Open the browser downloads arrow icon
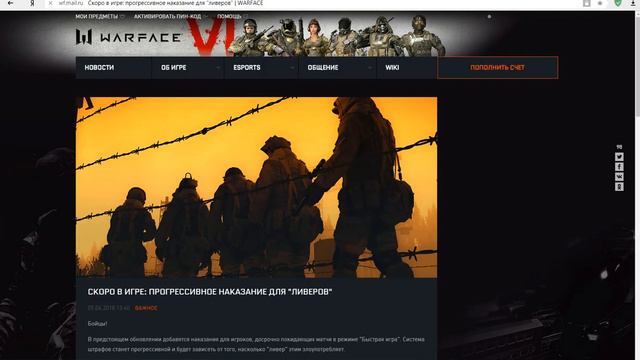 pyautogui.click(x=633, y=3)
